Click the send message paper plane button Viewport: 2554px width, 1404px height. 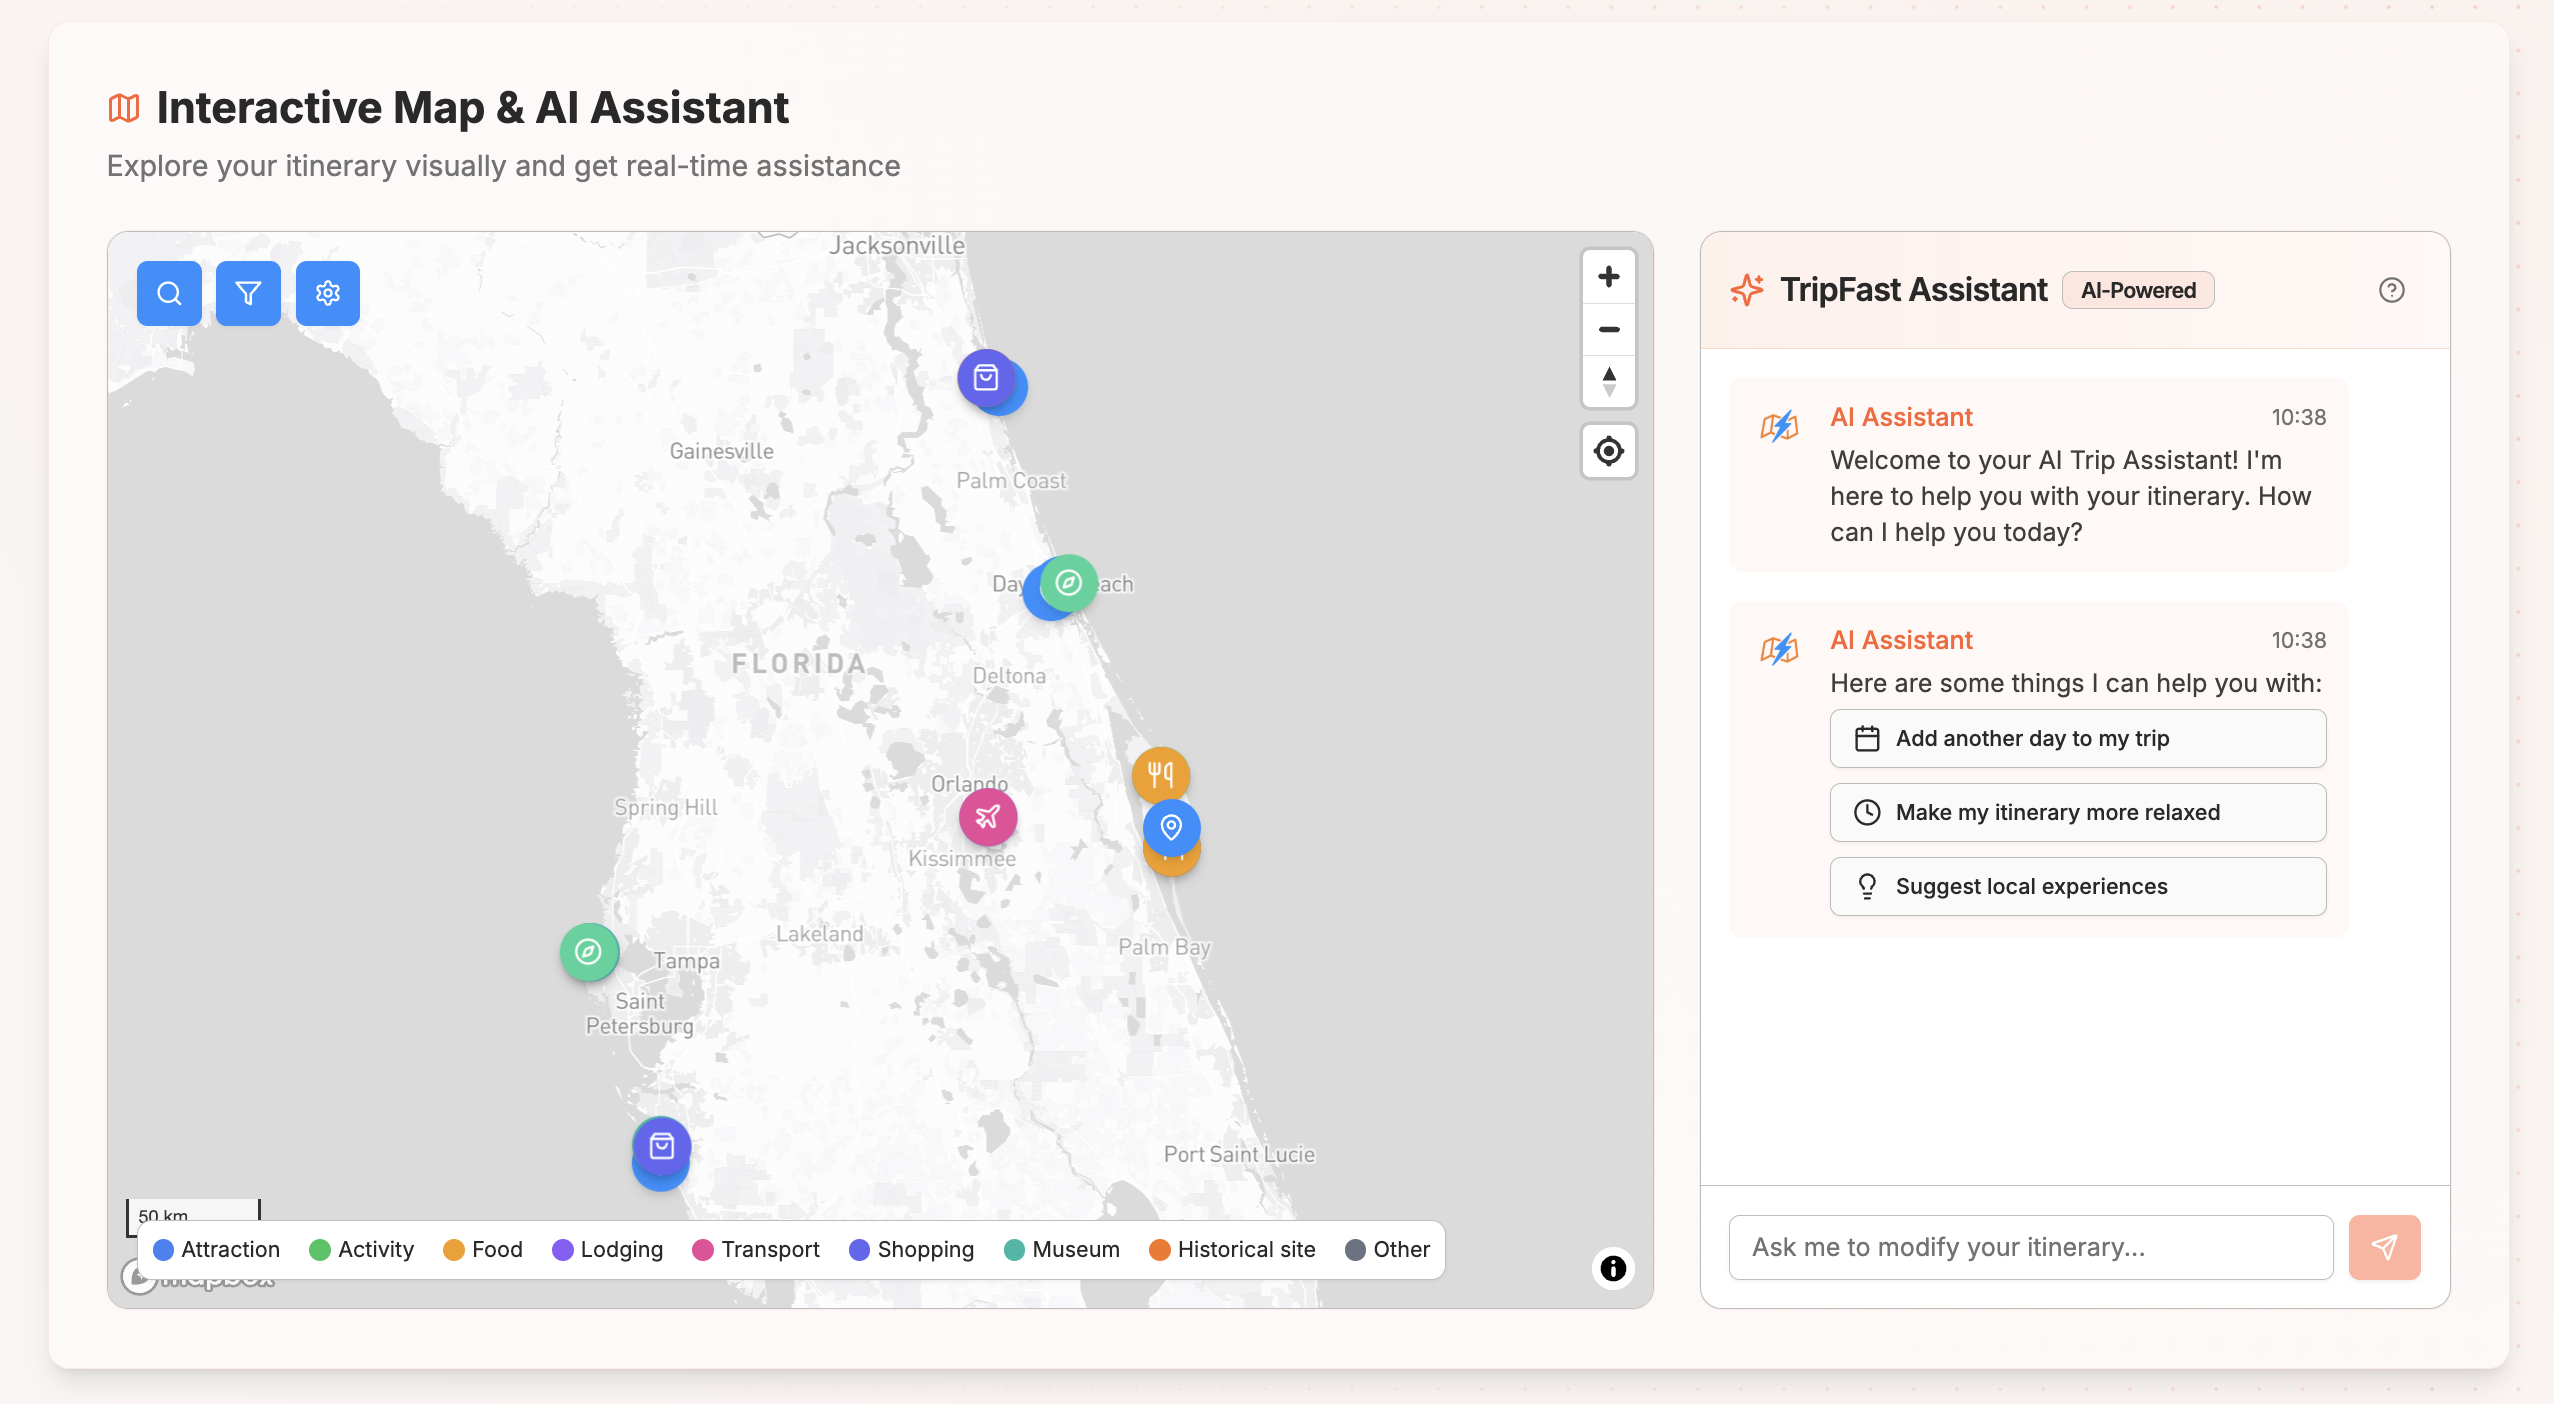point(2384,1247)
